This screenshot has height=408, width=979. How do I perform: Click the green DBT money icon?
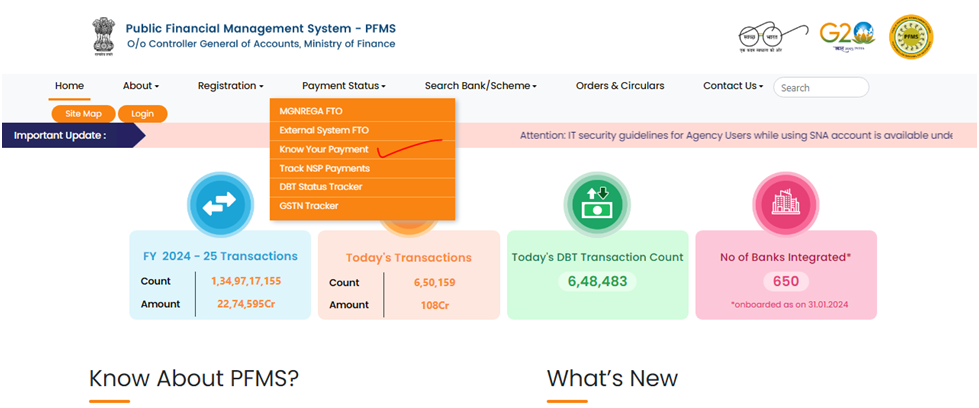pyautogui.click(x=597, y=204)
